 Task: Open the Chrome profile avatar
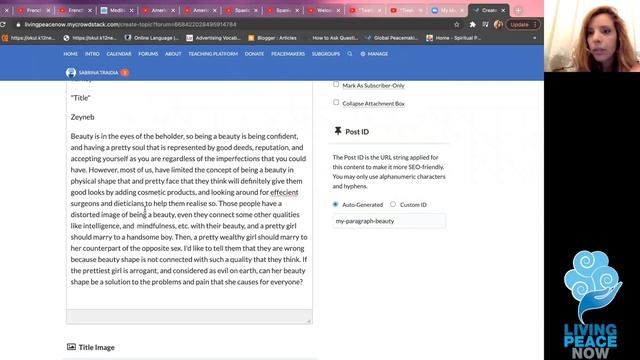(498, 24)
